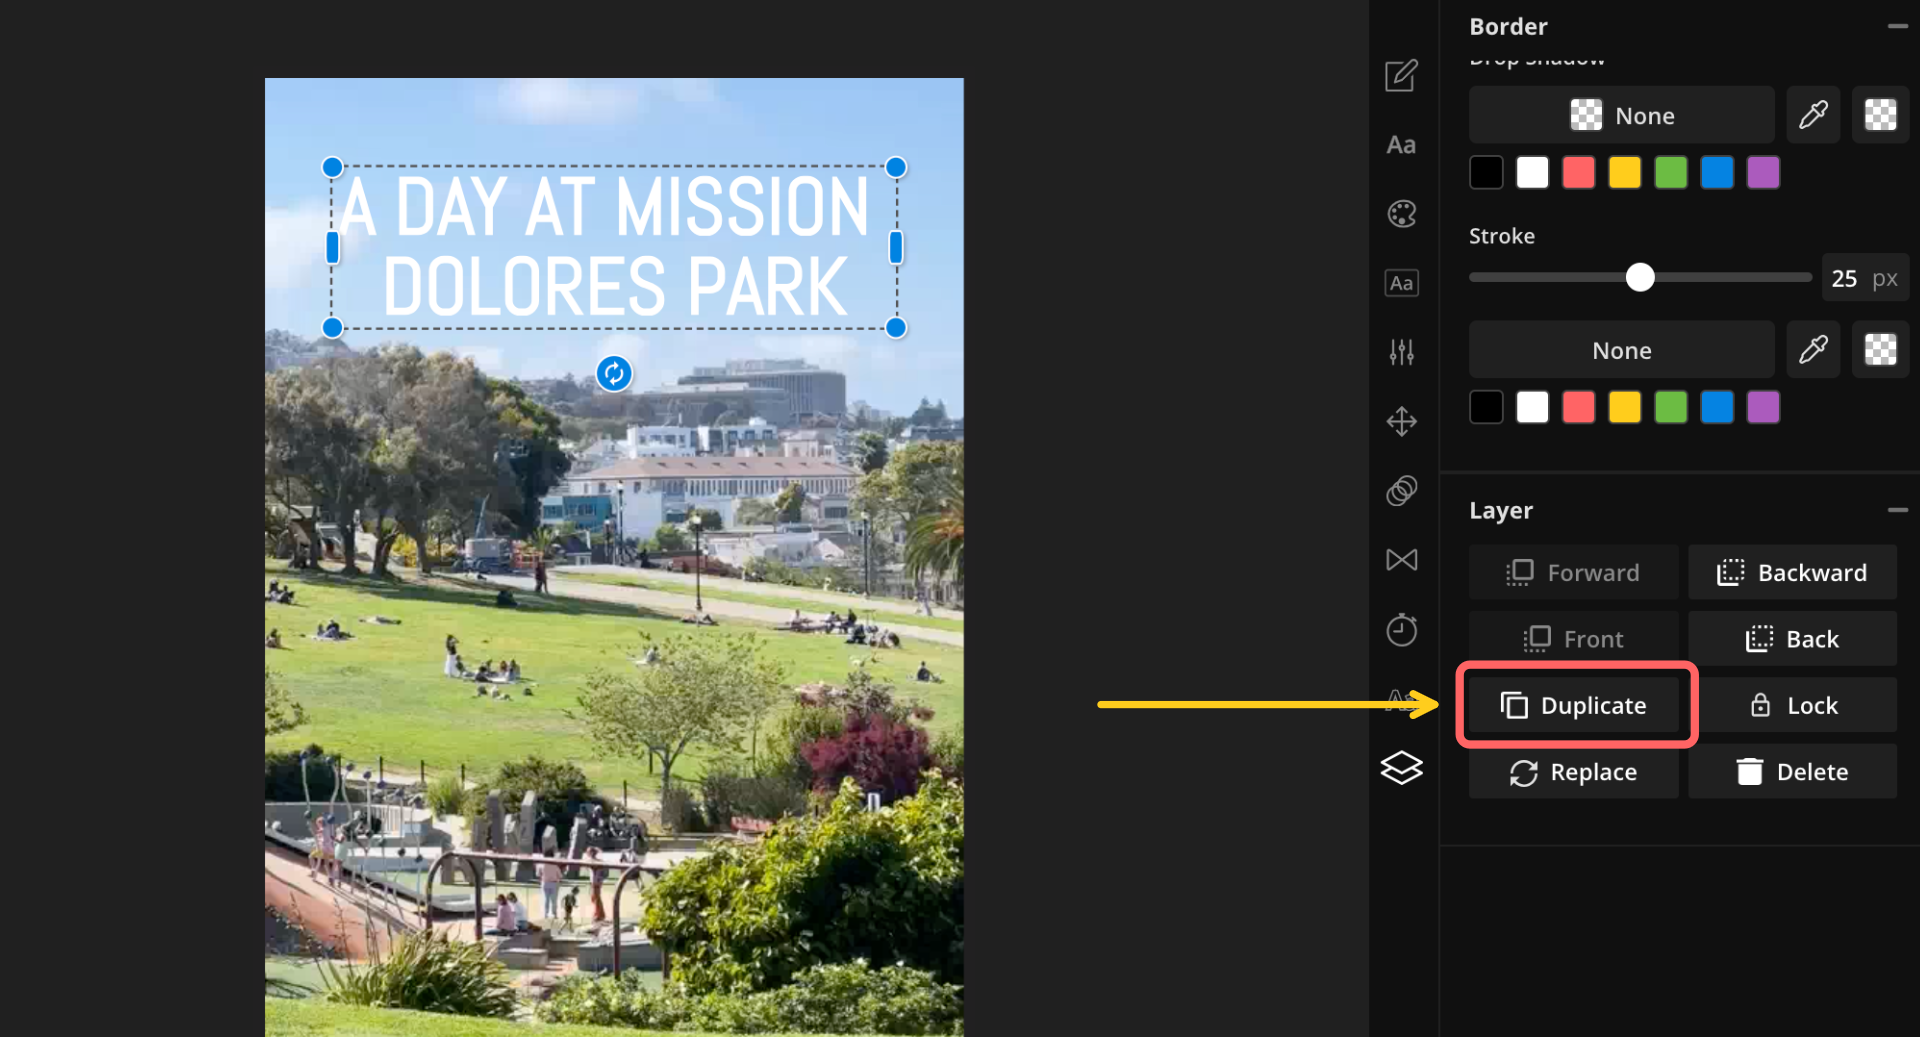
Task: Collapse the Layer section
Action: click(1897, 510)
